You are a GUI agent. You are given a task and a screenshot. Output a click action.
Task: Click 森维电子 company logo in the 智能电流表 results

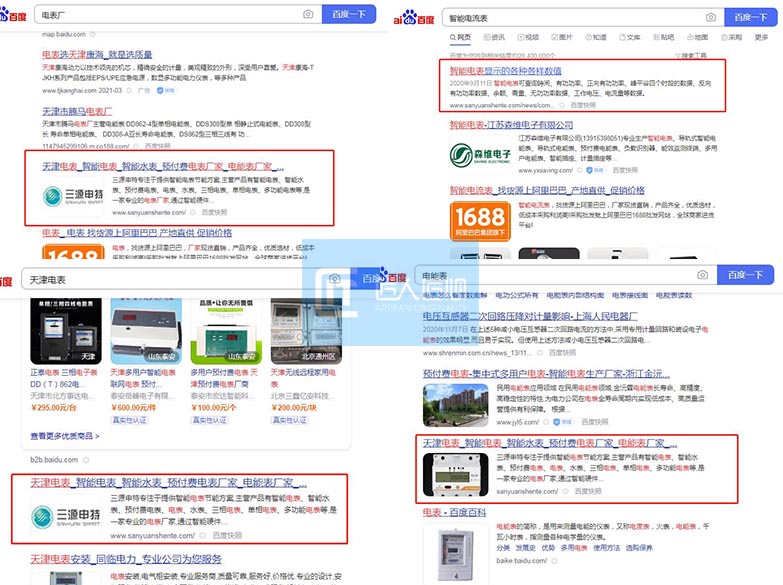click(x=480, y=154)
